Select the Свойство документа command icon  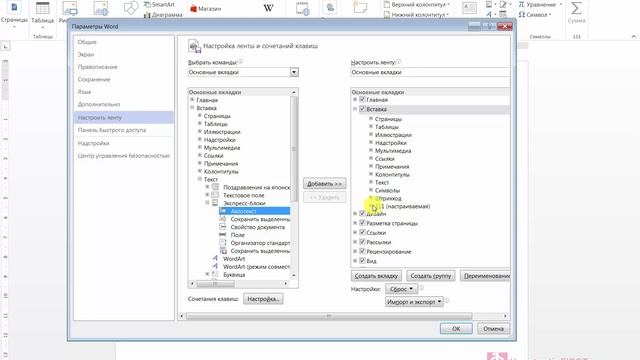pyautogui.click(x=223, y=227)
